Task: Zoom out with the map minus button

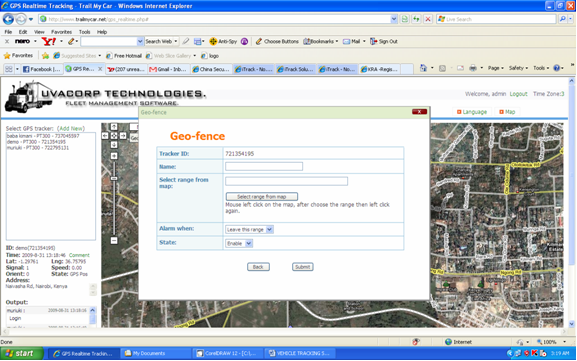Action: click(114, 240)
